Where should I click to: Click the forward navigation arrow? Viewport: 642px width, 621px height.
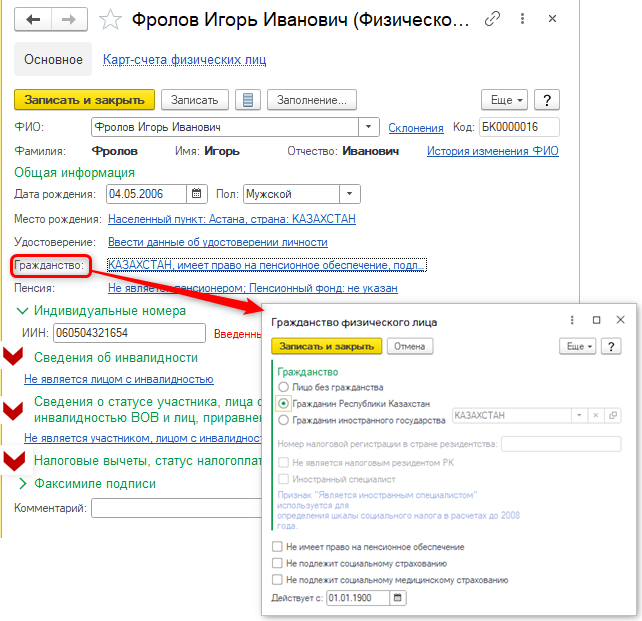point(68,19)
